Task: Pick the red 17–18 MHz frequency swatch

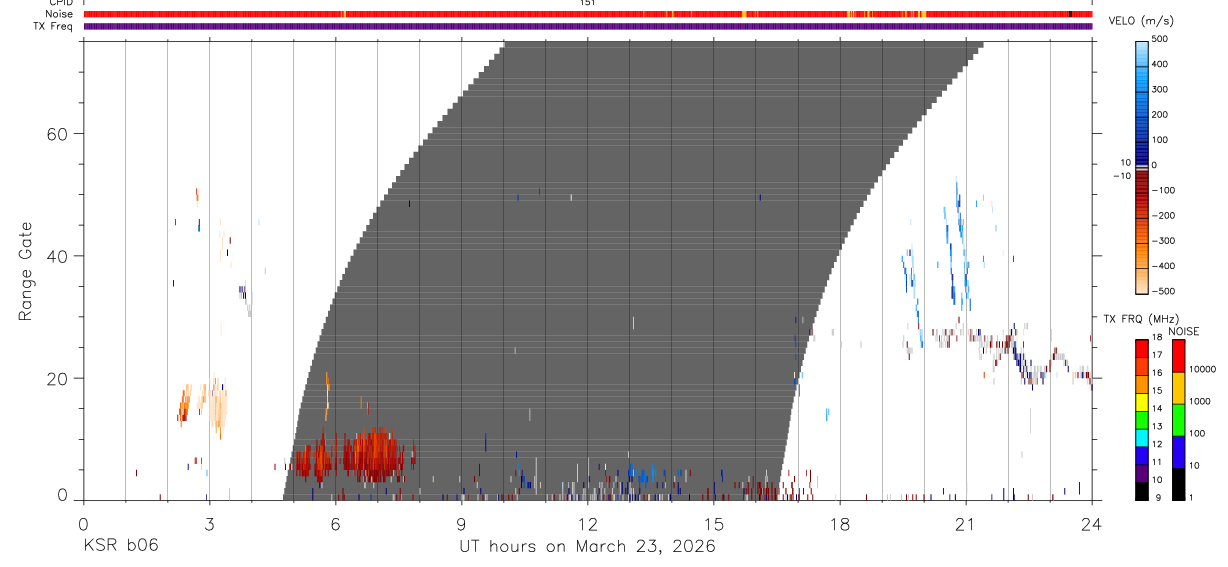Action: tap(1142, 348)
